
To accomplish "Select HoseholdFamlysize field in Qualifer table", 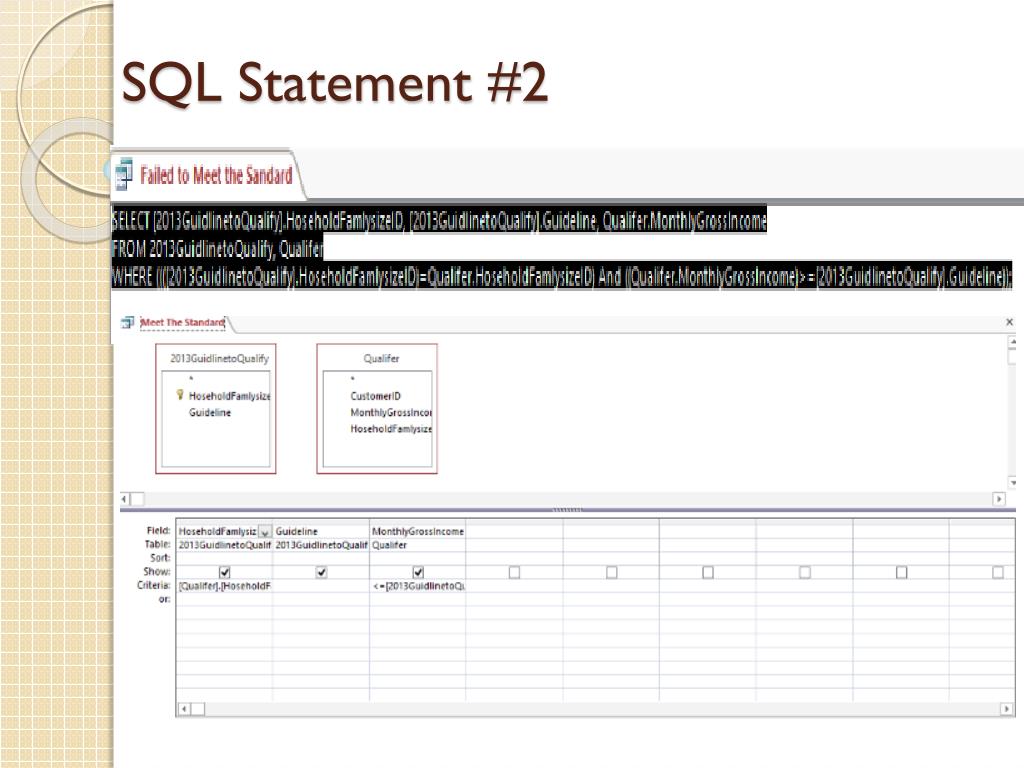I will click(x=391, y=429).
